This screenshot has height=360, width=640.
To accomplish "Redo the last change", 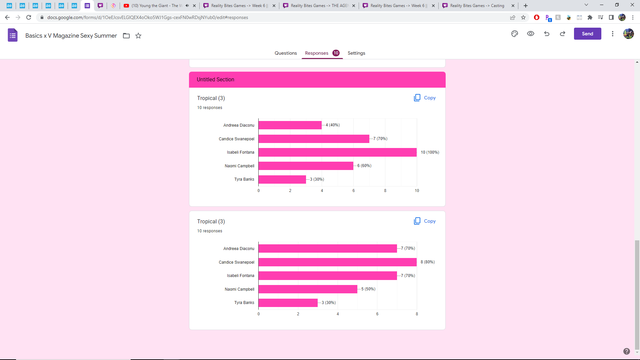I will (x=562, y=34).
